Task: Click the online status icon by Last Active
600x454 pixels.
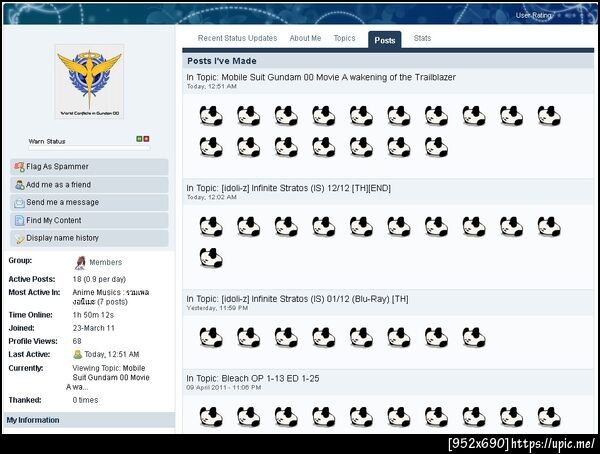Action: click(x=78, y=354)
